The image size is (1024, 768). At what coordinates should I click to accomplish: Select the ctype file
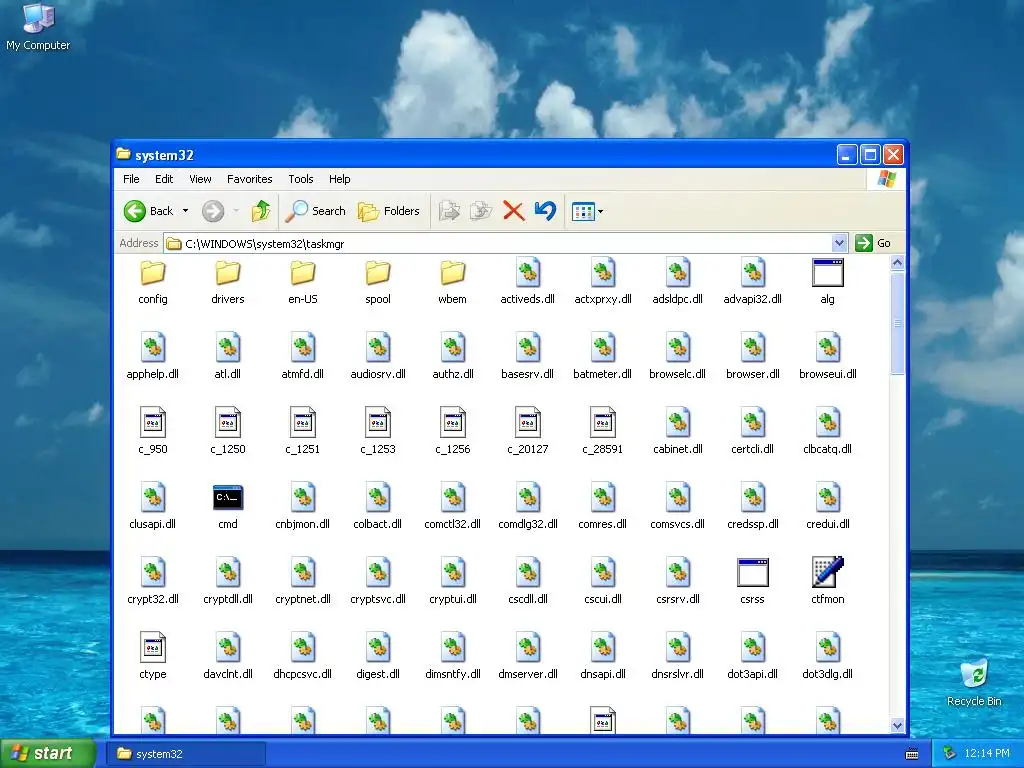[153, 658]
